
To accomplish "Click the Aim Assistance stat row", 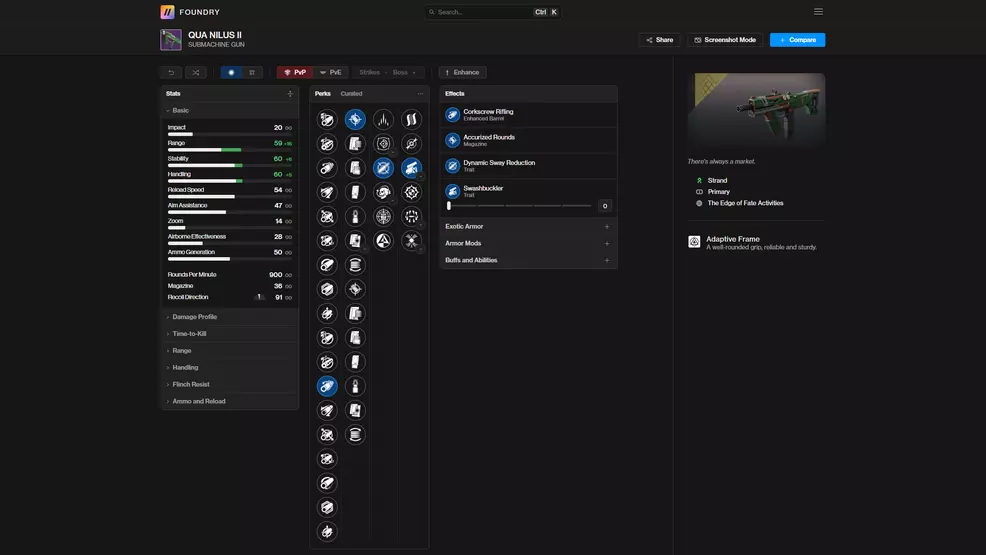I will click(230, 208).
